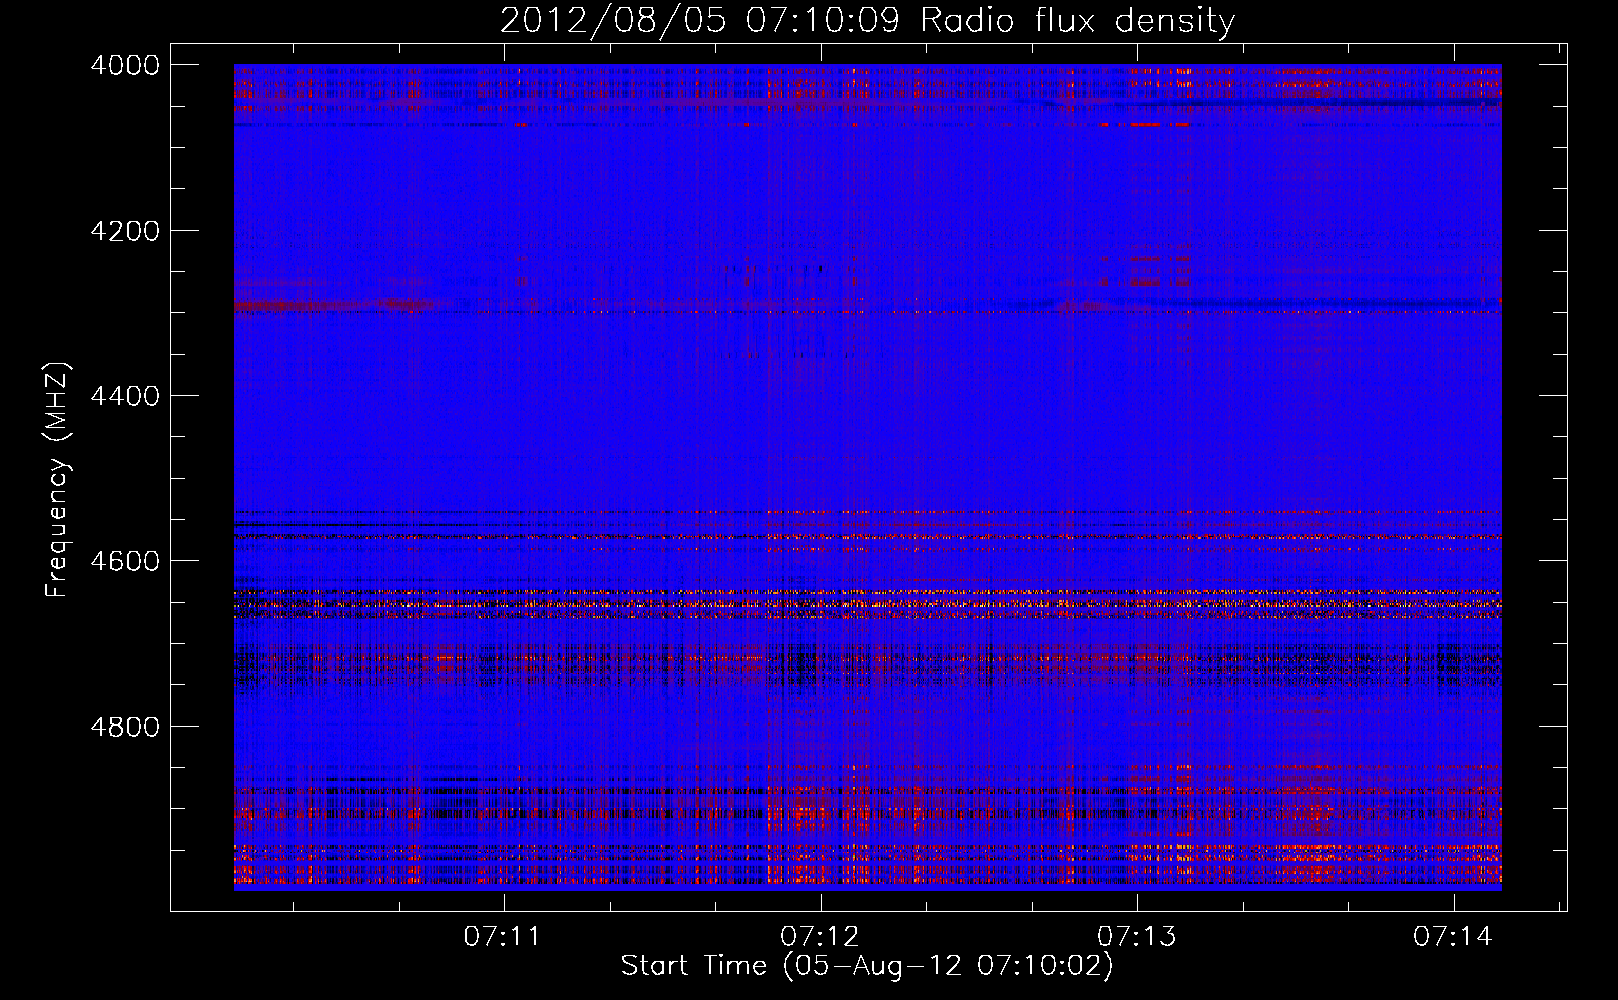Click the '4000' frequency axis label
This screenshot has height=1000, width=1618.
[125, 66]
